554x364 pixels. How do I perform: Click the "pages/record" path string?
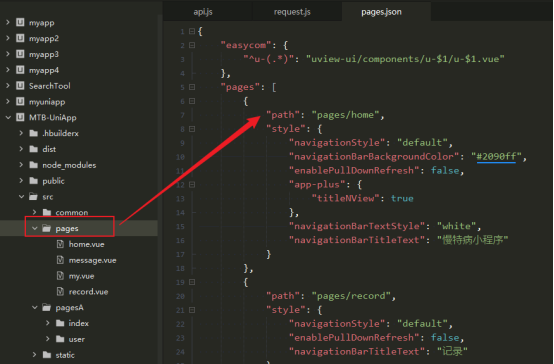[x=351, y=296]
